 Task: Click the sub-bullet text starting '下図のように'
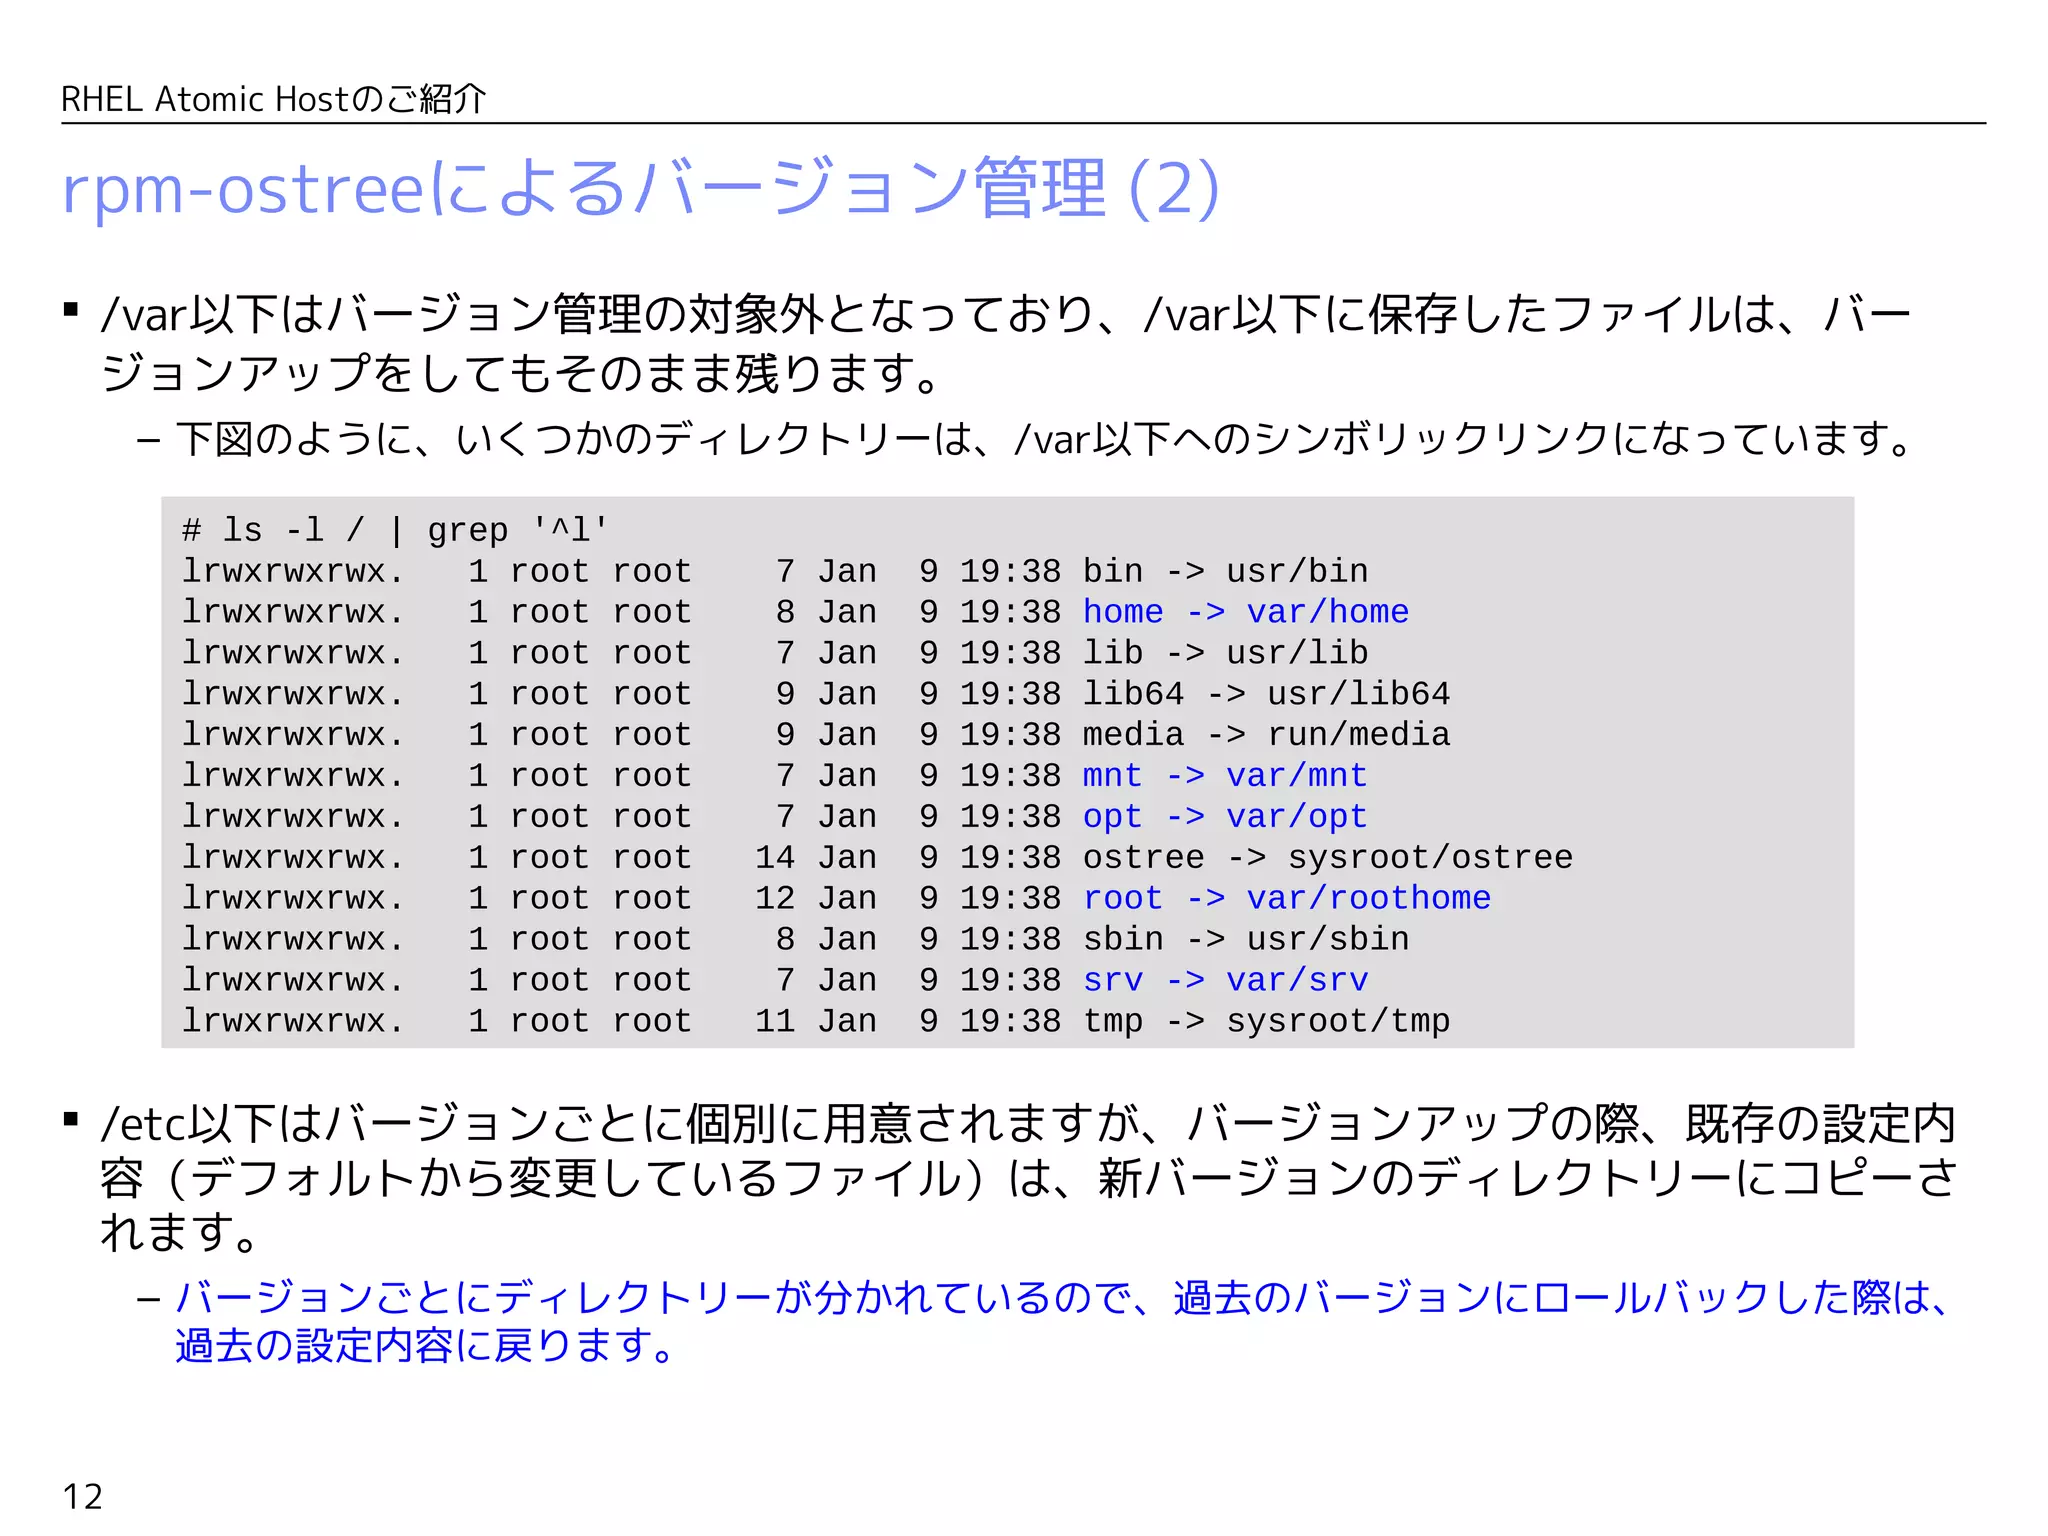pos(1045,439)
